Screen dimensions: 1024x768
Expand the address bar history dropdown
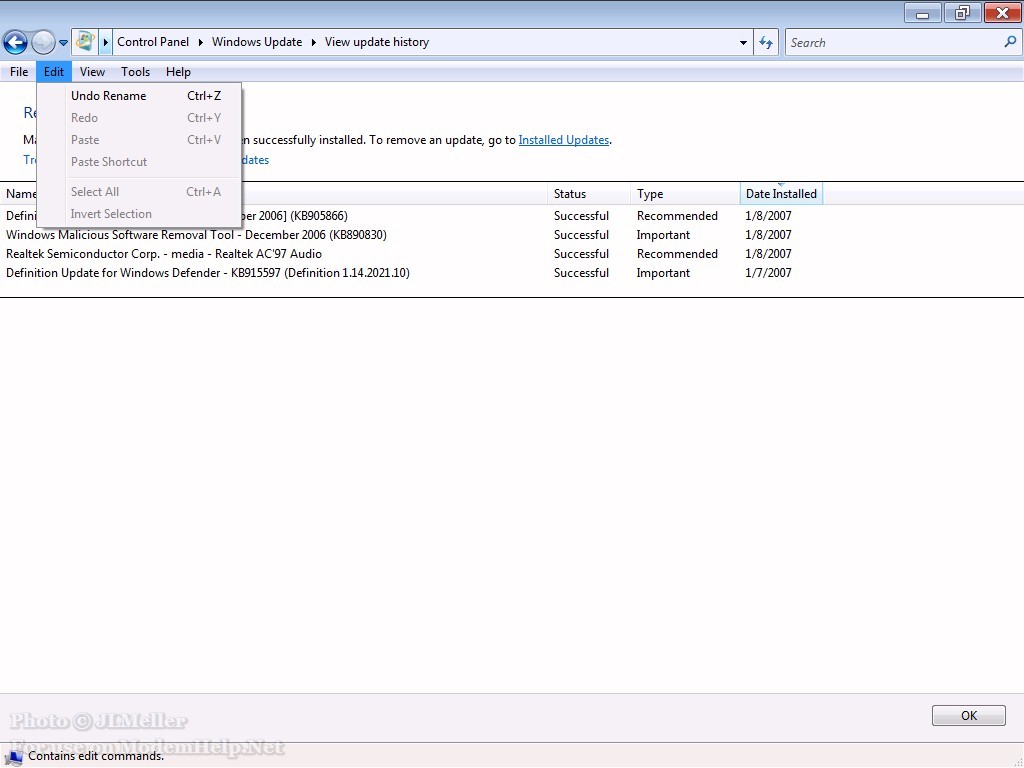(x=743, y=43)
